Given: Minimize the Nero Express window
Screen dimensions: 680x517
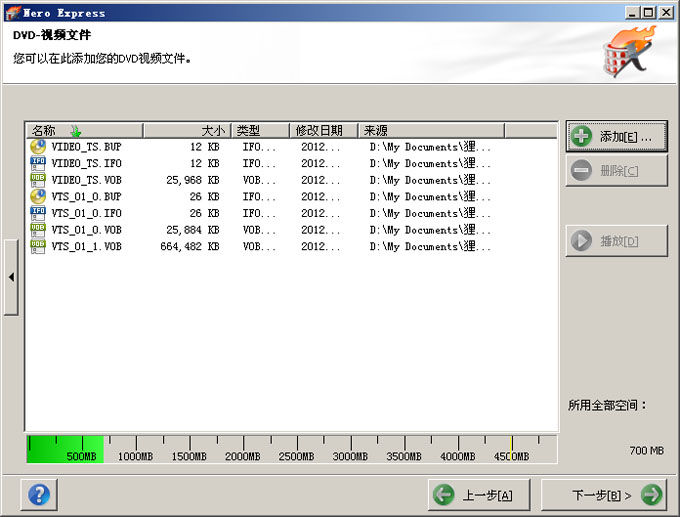Looking at the screenshot, I should [632, 13].
